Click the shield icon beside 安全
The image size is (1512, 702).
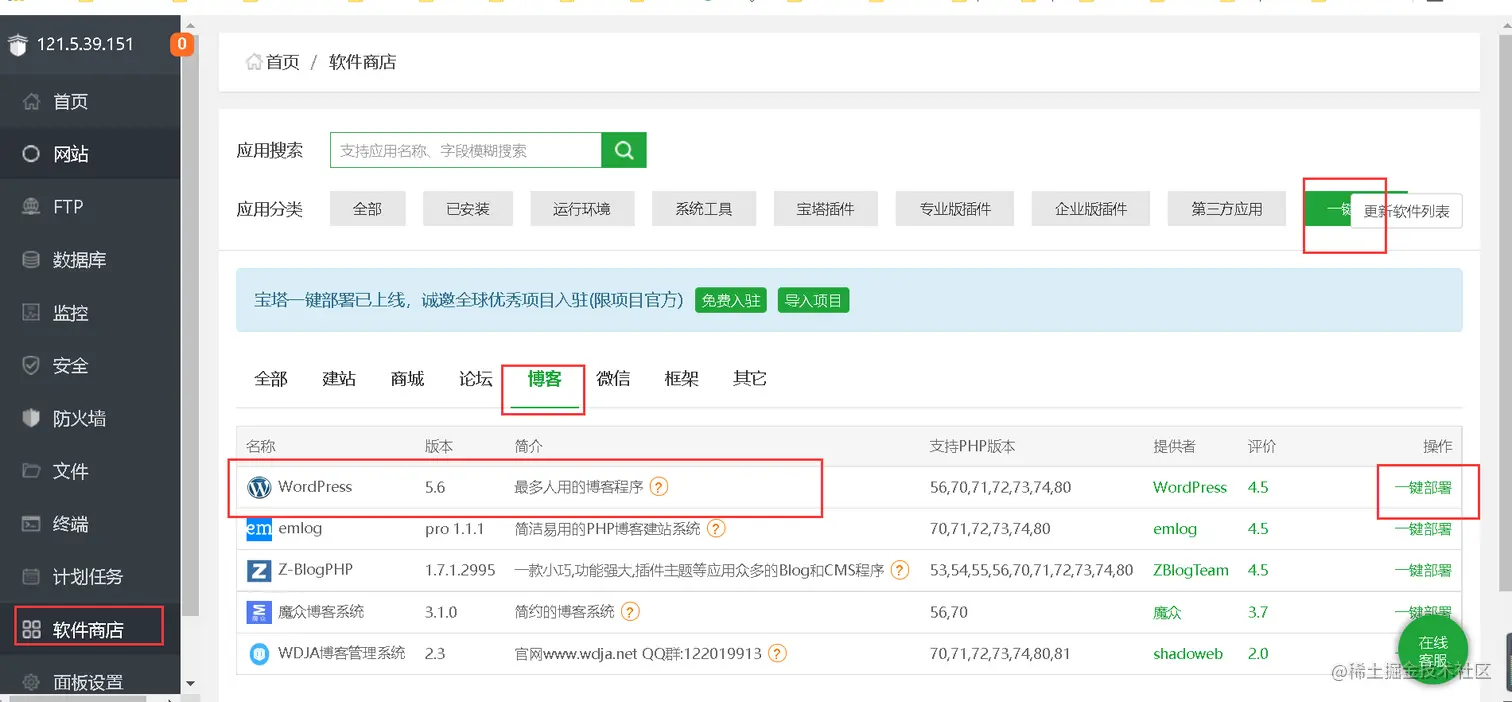(x=32, y=366)
